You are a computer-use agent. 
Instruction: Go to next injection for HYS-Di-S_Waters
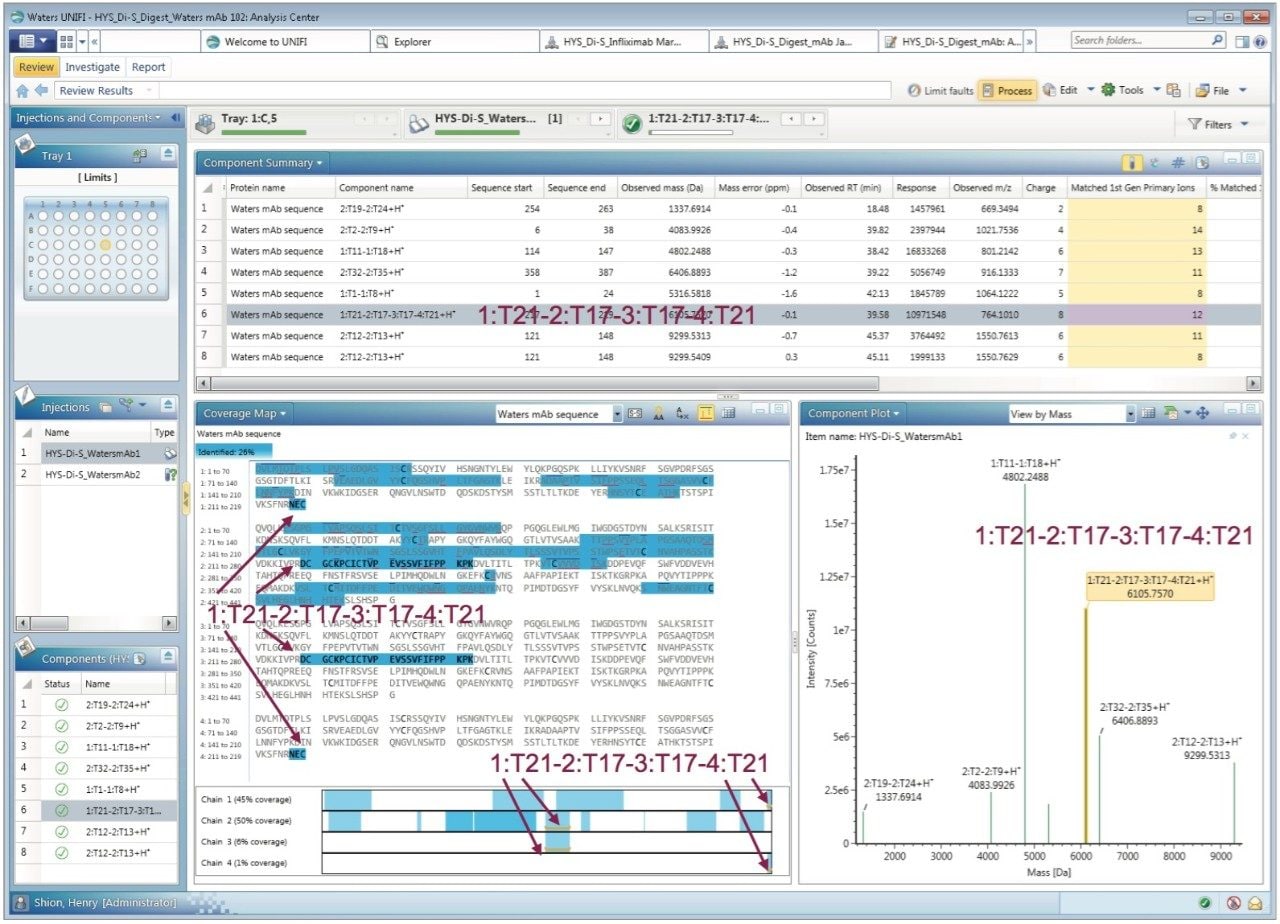click(x=600, y=119)
